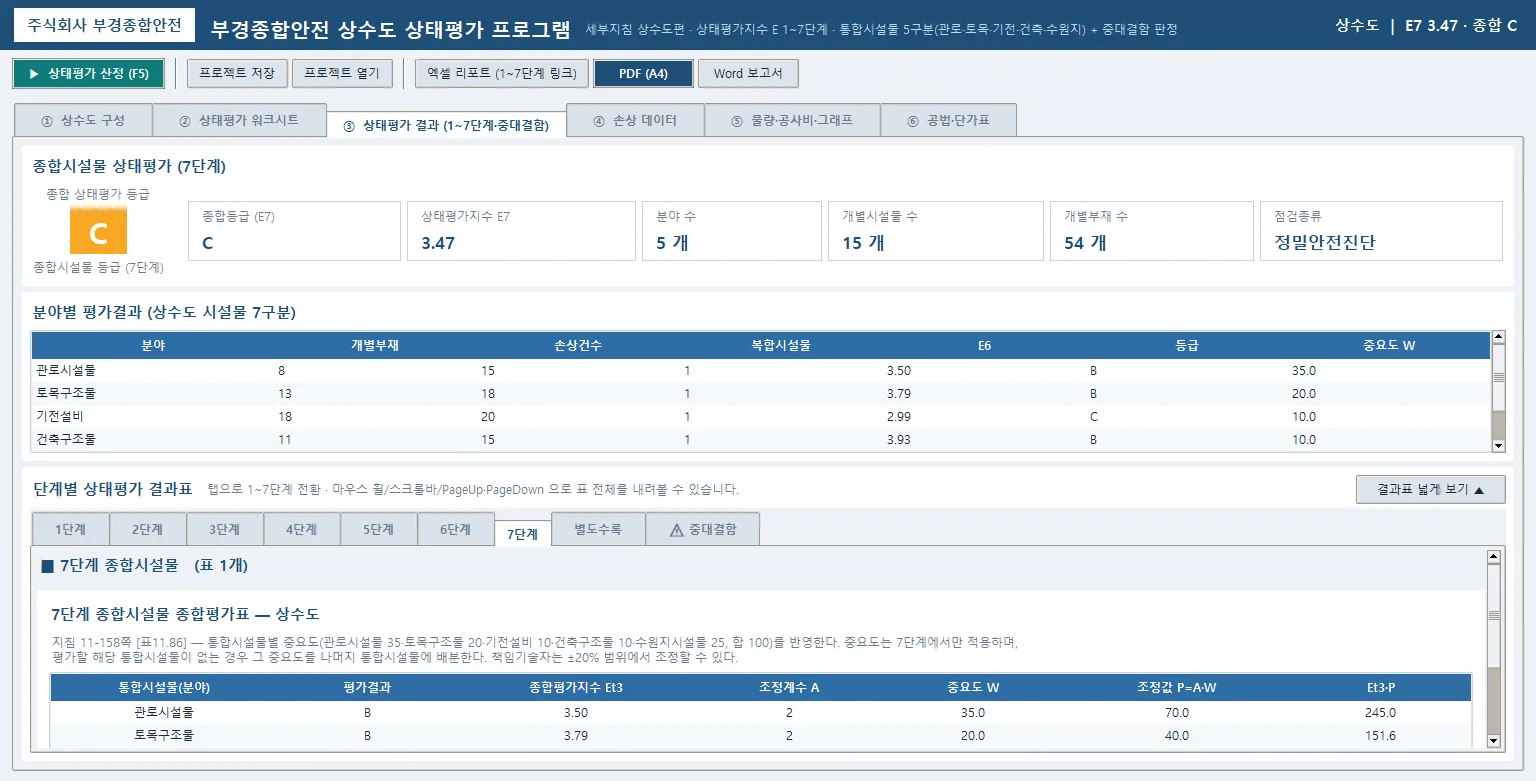1536x781 pixels.
Task: Select the 토목구조물 row in 분야별 table
Action: (x=761, y=393)
